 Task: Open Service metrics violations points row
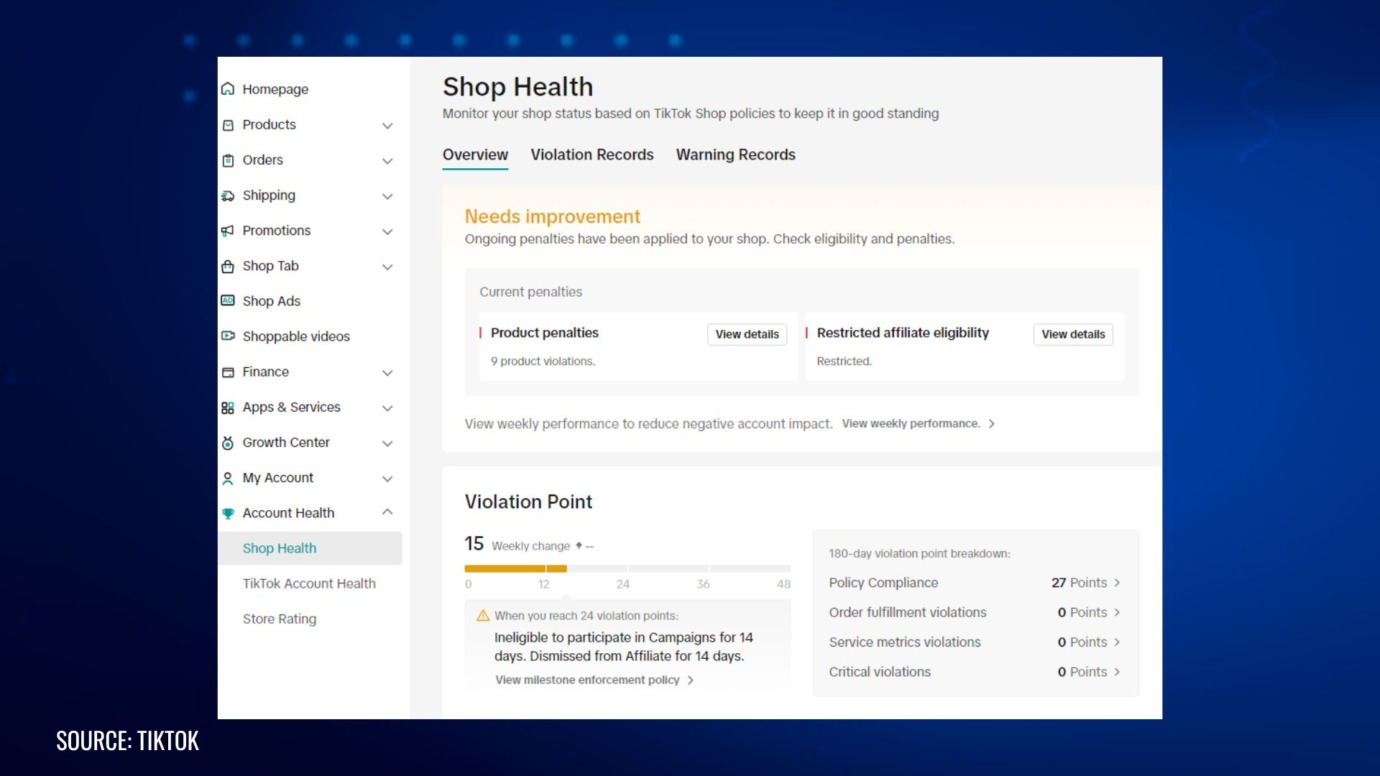[975, 642]
